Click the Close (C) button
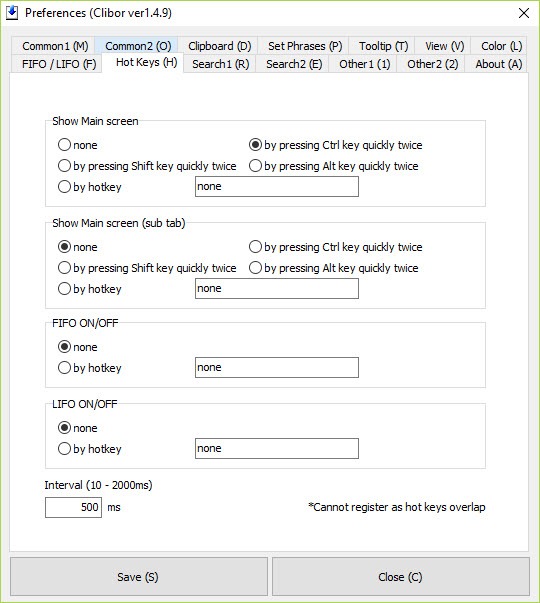The height and width of the screenshot is (603, 540). pos(400,576)
